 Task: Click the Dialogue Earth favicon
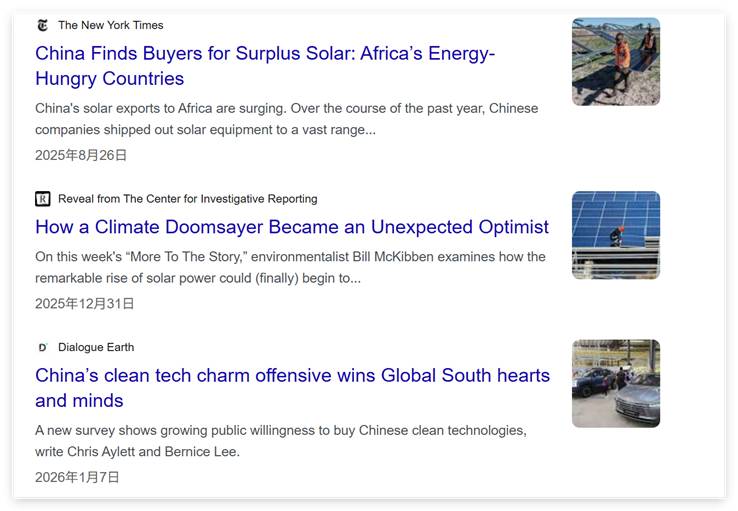coord(42,347)
